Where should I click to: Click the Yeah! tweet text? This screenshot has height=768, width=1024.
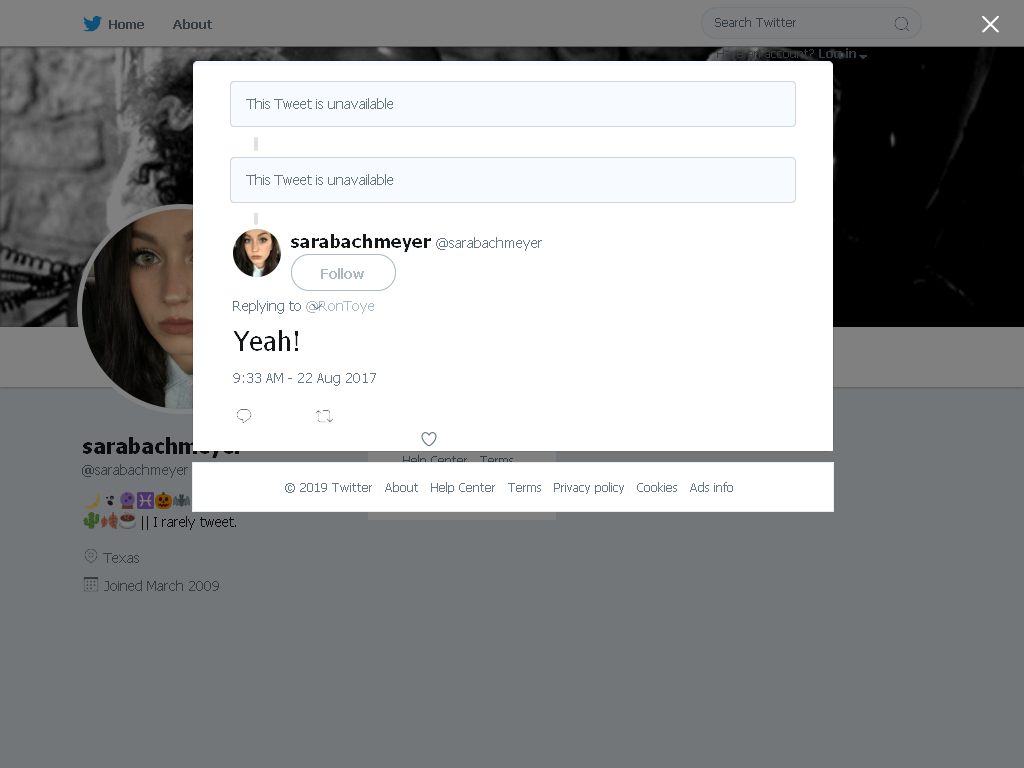coord(266,342)
